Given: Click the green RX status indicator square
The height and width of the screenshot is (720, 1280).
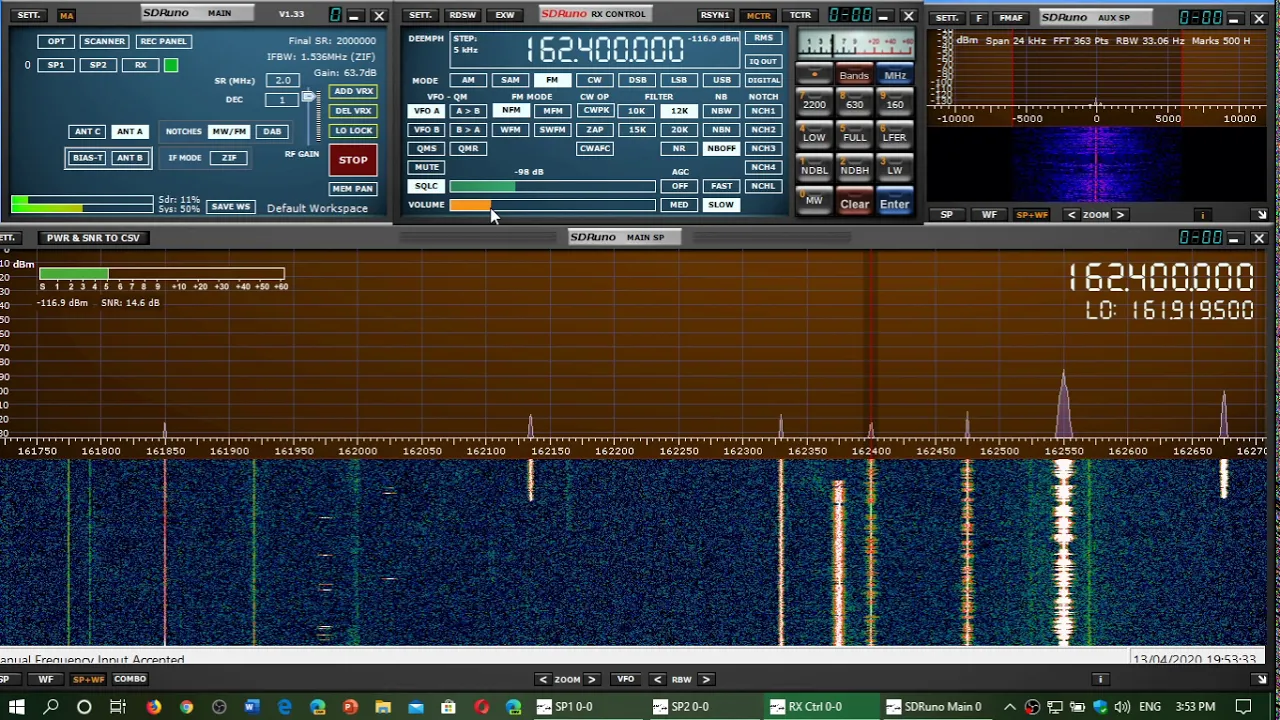Looking at the screenshot, I should pos(171,65).
